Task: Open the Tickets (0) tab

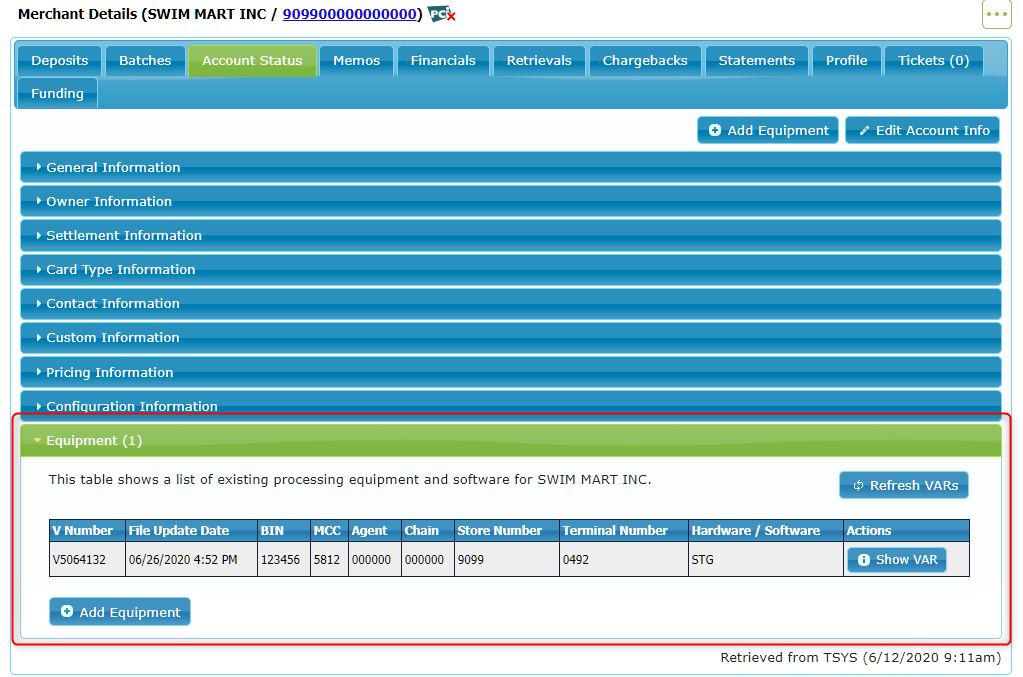Action: [x=934, y=61]
